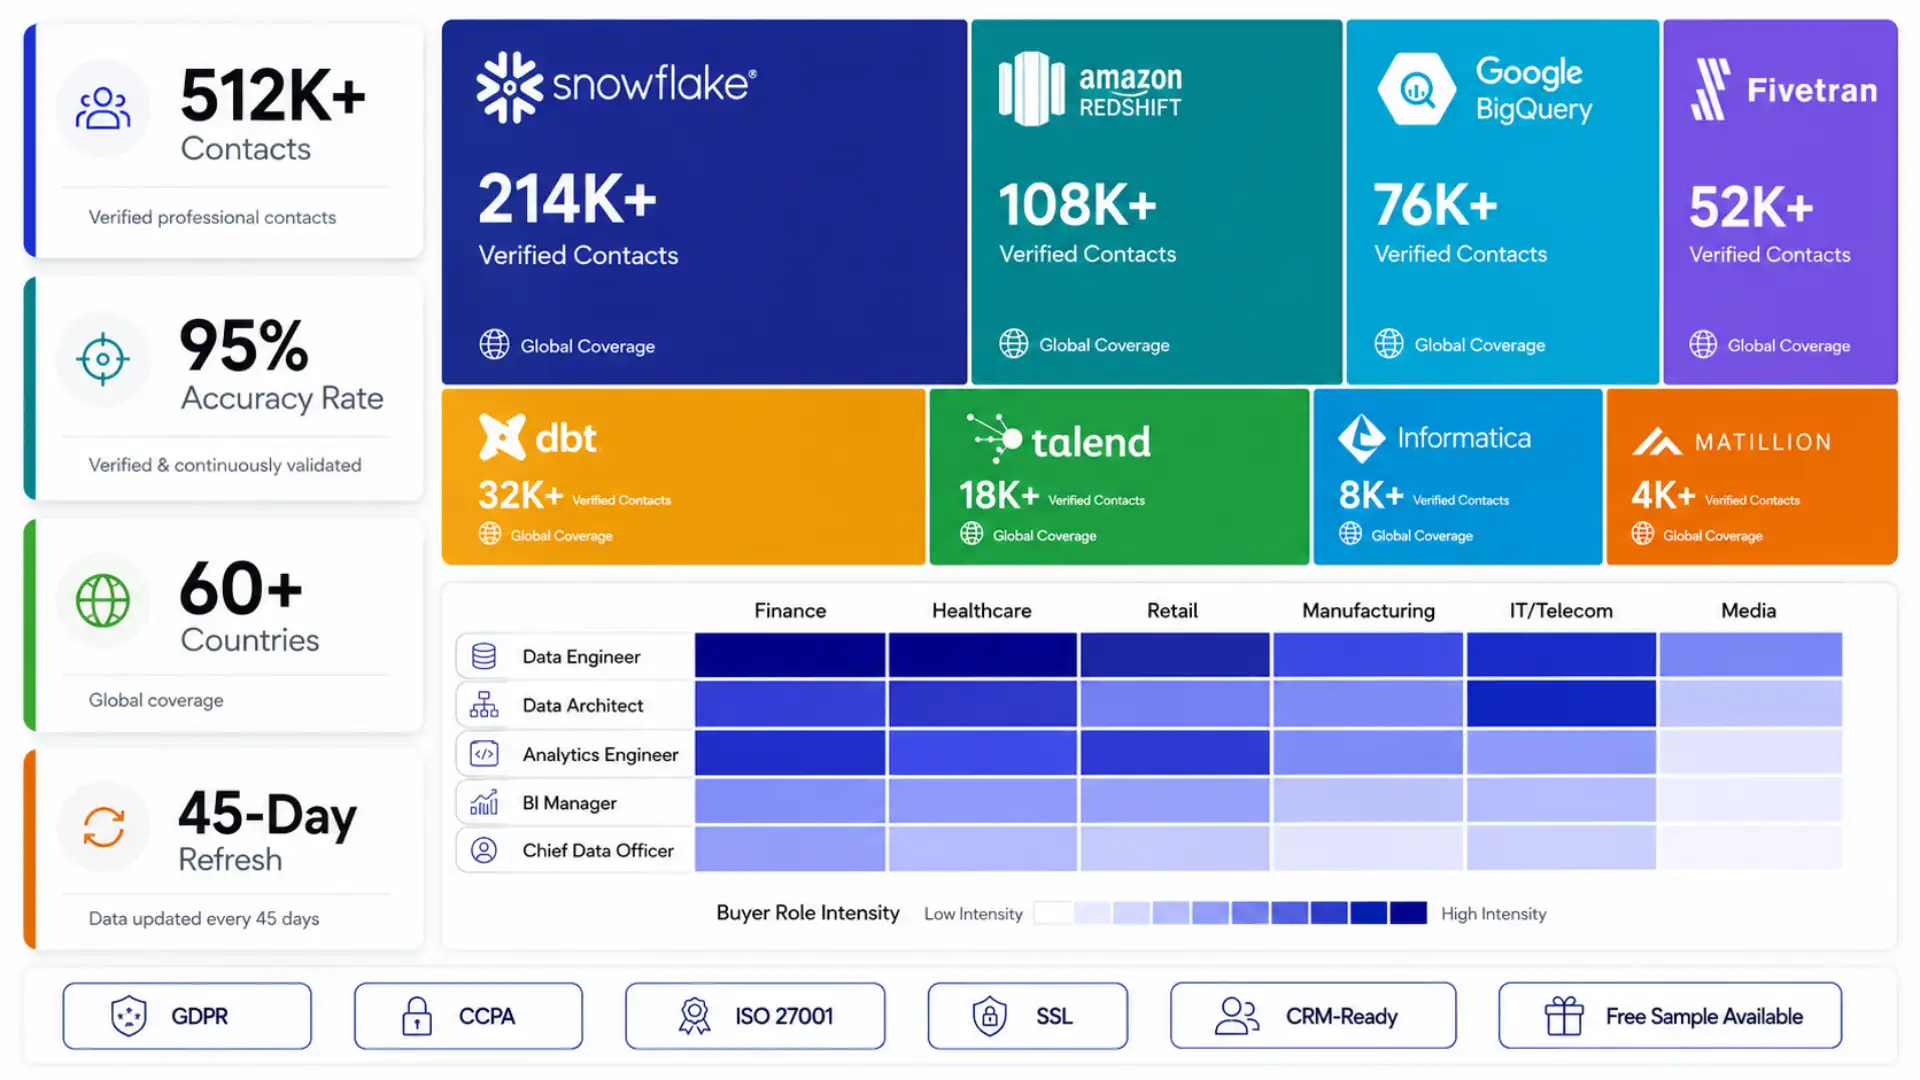This screenshot has width=1920, height=1080.
Task: Click the Analytics Engineer Retail heatmap cell
Action: 1175,752
